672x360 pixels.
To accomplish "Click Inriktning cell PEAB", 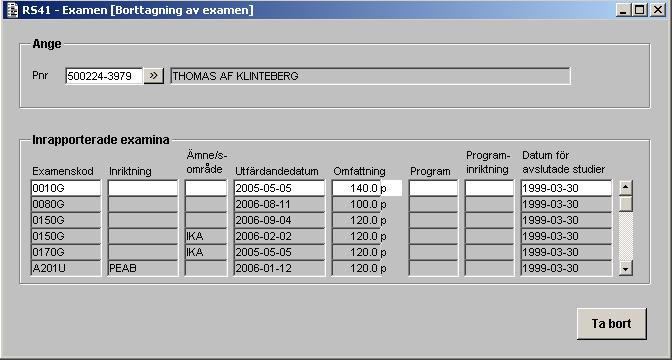I will (143, 268).
